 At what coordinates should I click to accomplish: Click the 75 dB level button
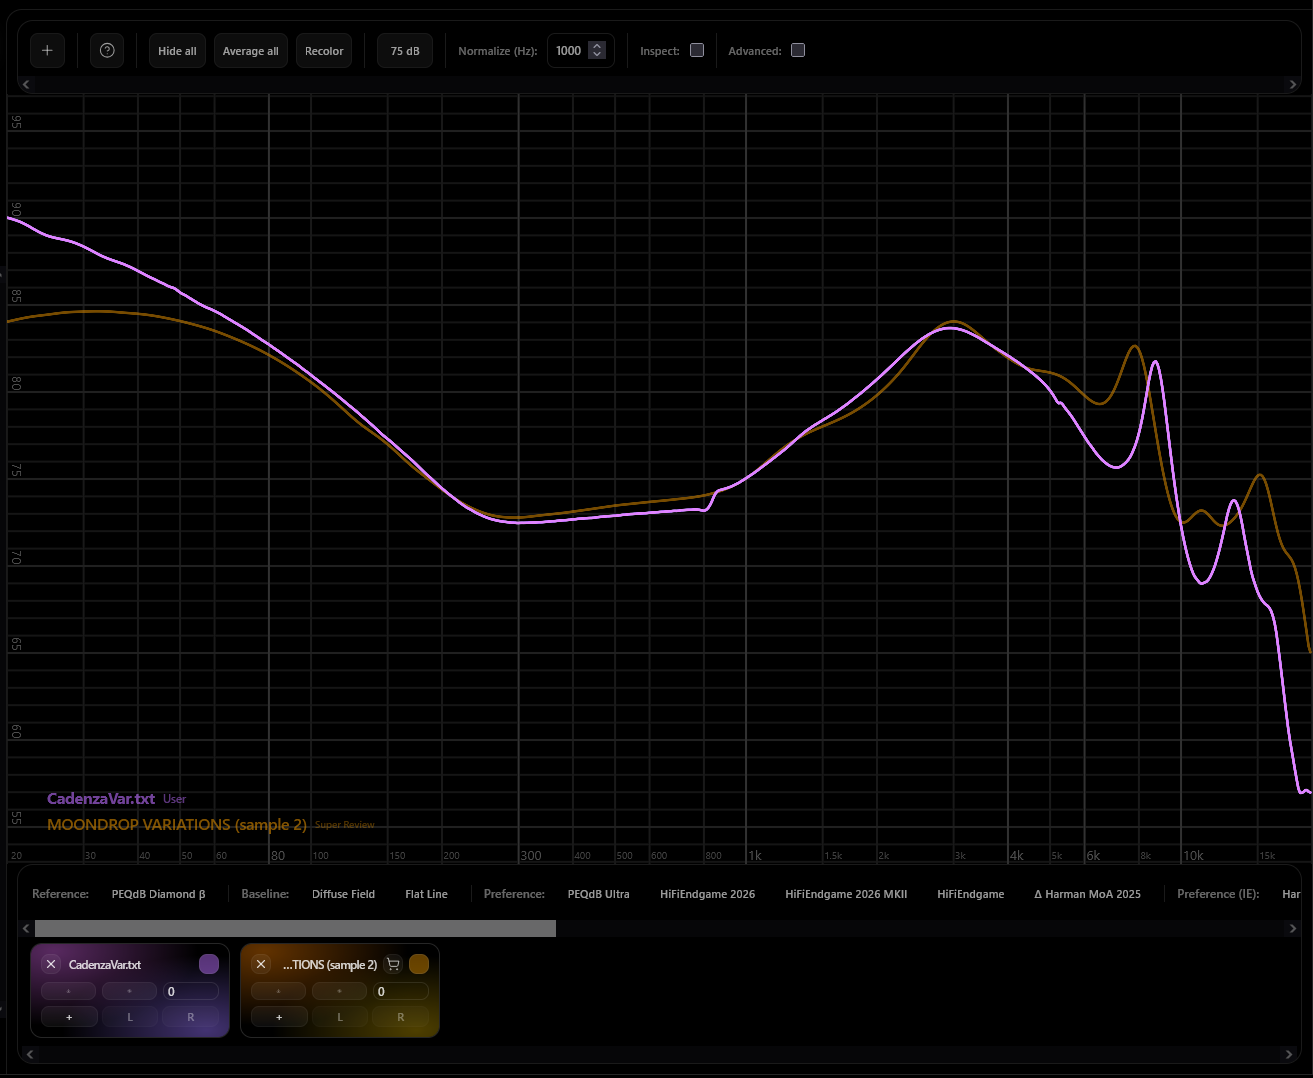[x=405, y=51]
